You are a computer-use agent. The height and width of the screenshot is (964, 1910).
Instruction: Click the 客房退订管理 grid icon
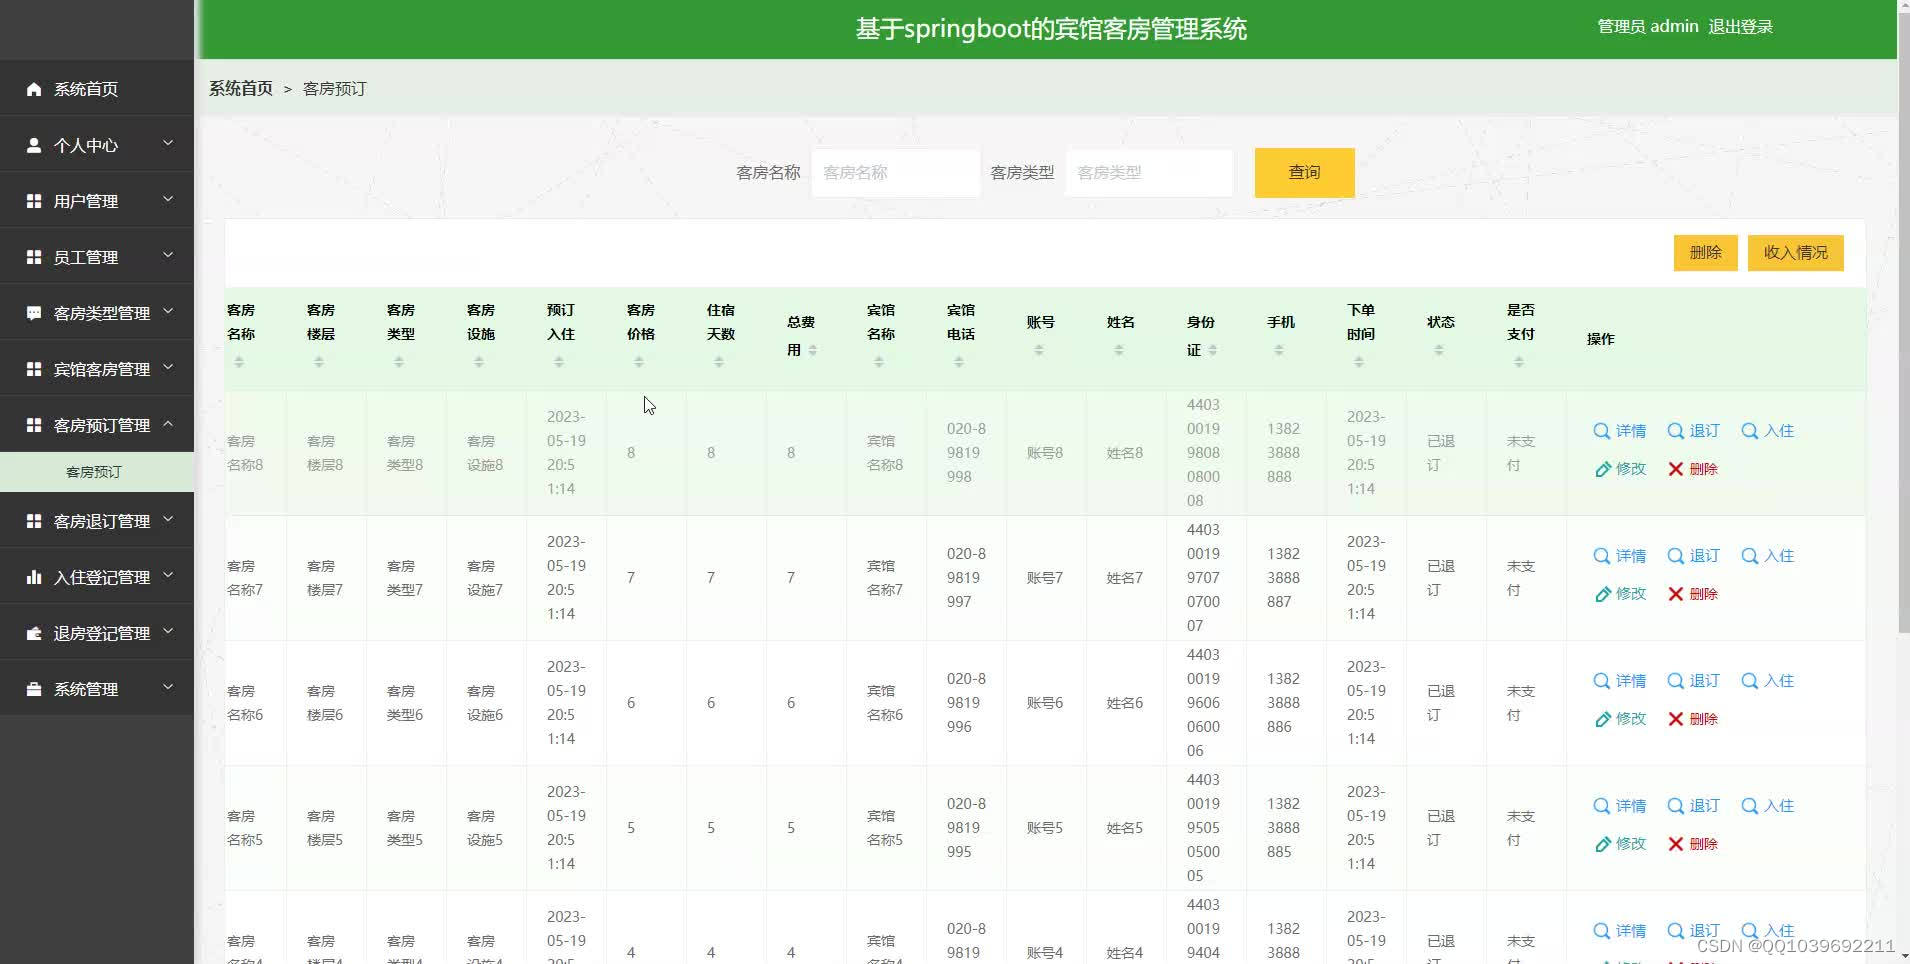[x=33, y=521]
